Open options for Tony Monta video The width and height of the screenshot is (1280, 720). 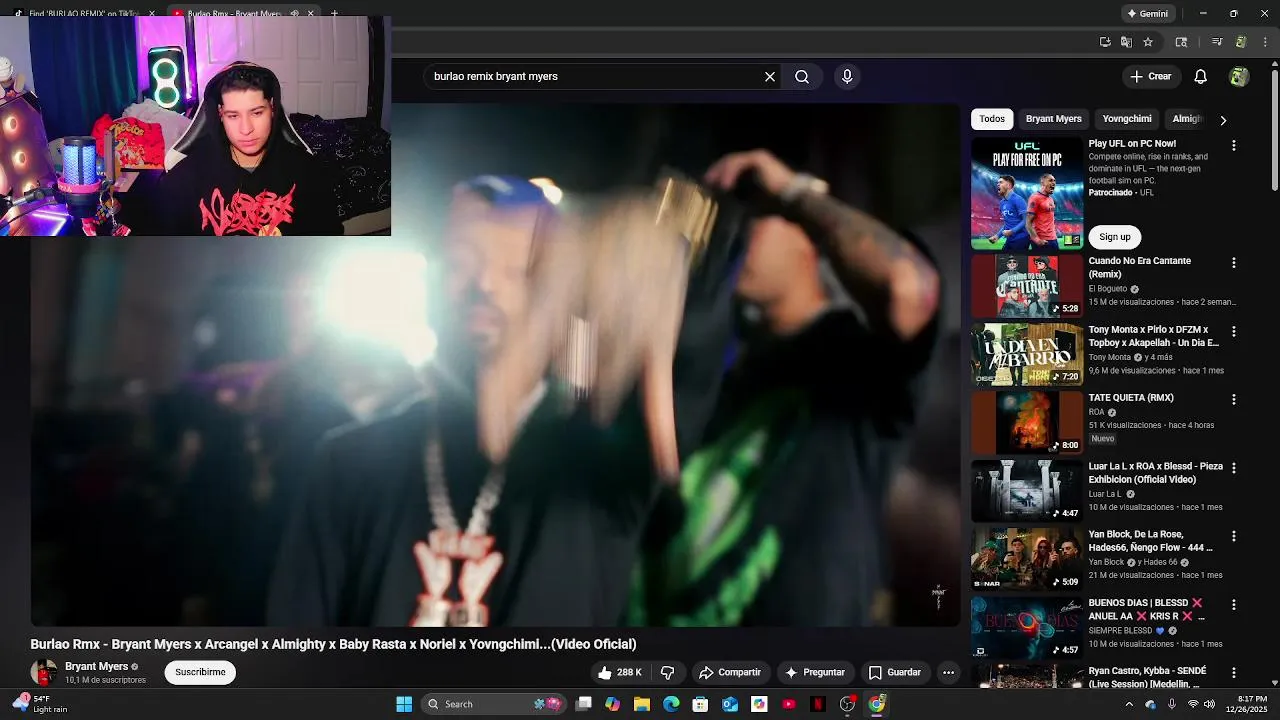[1234, 331]
